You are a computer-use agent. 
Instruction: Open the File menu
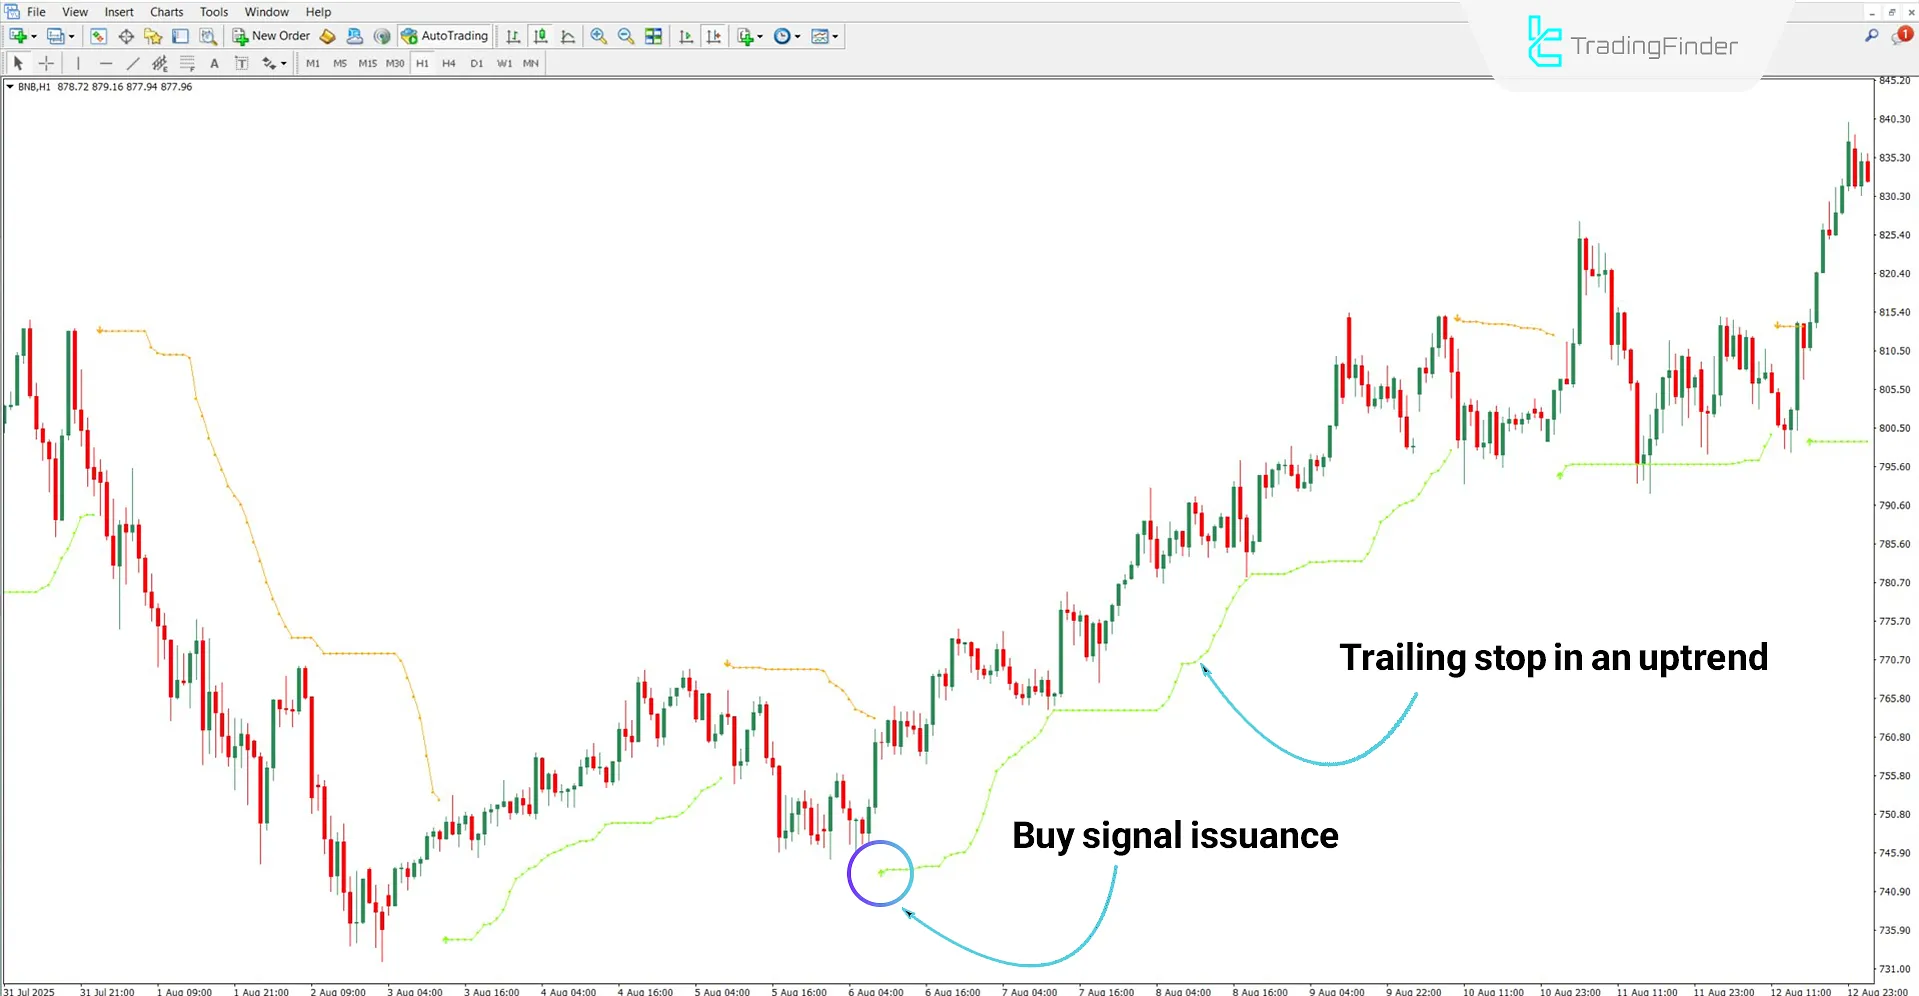pyautogui.click(x=36, y=12)
